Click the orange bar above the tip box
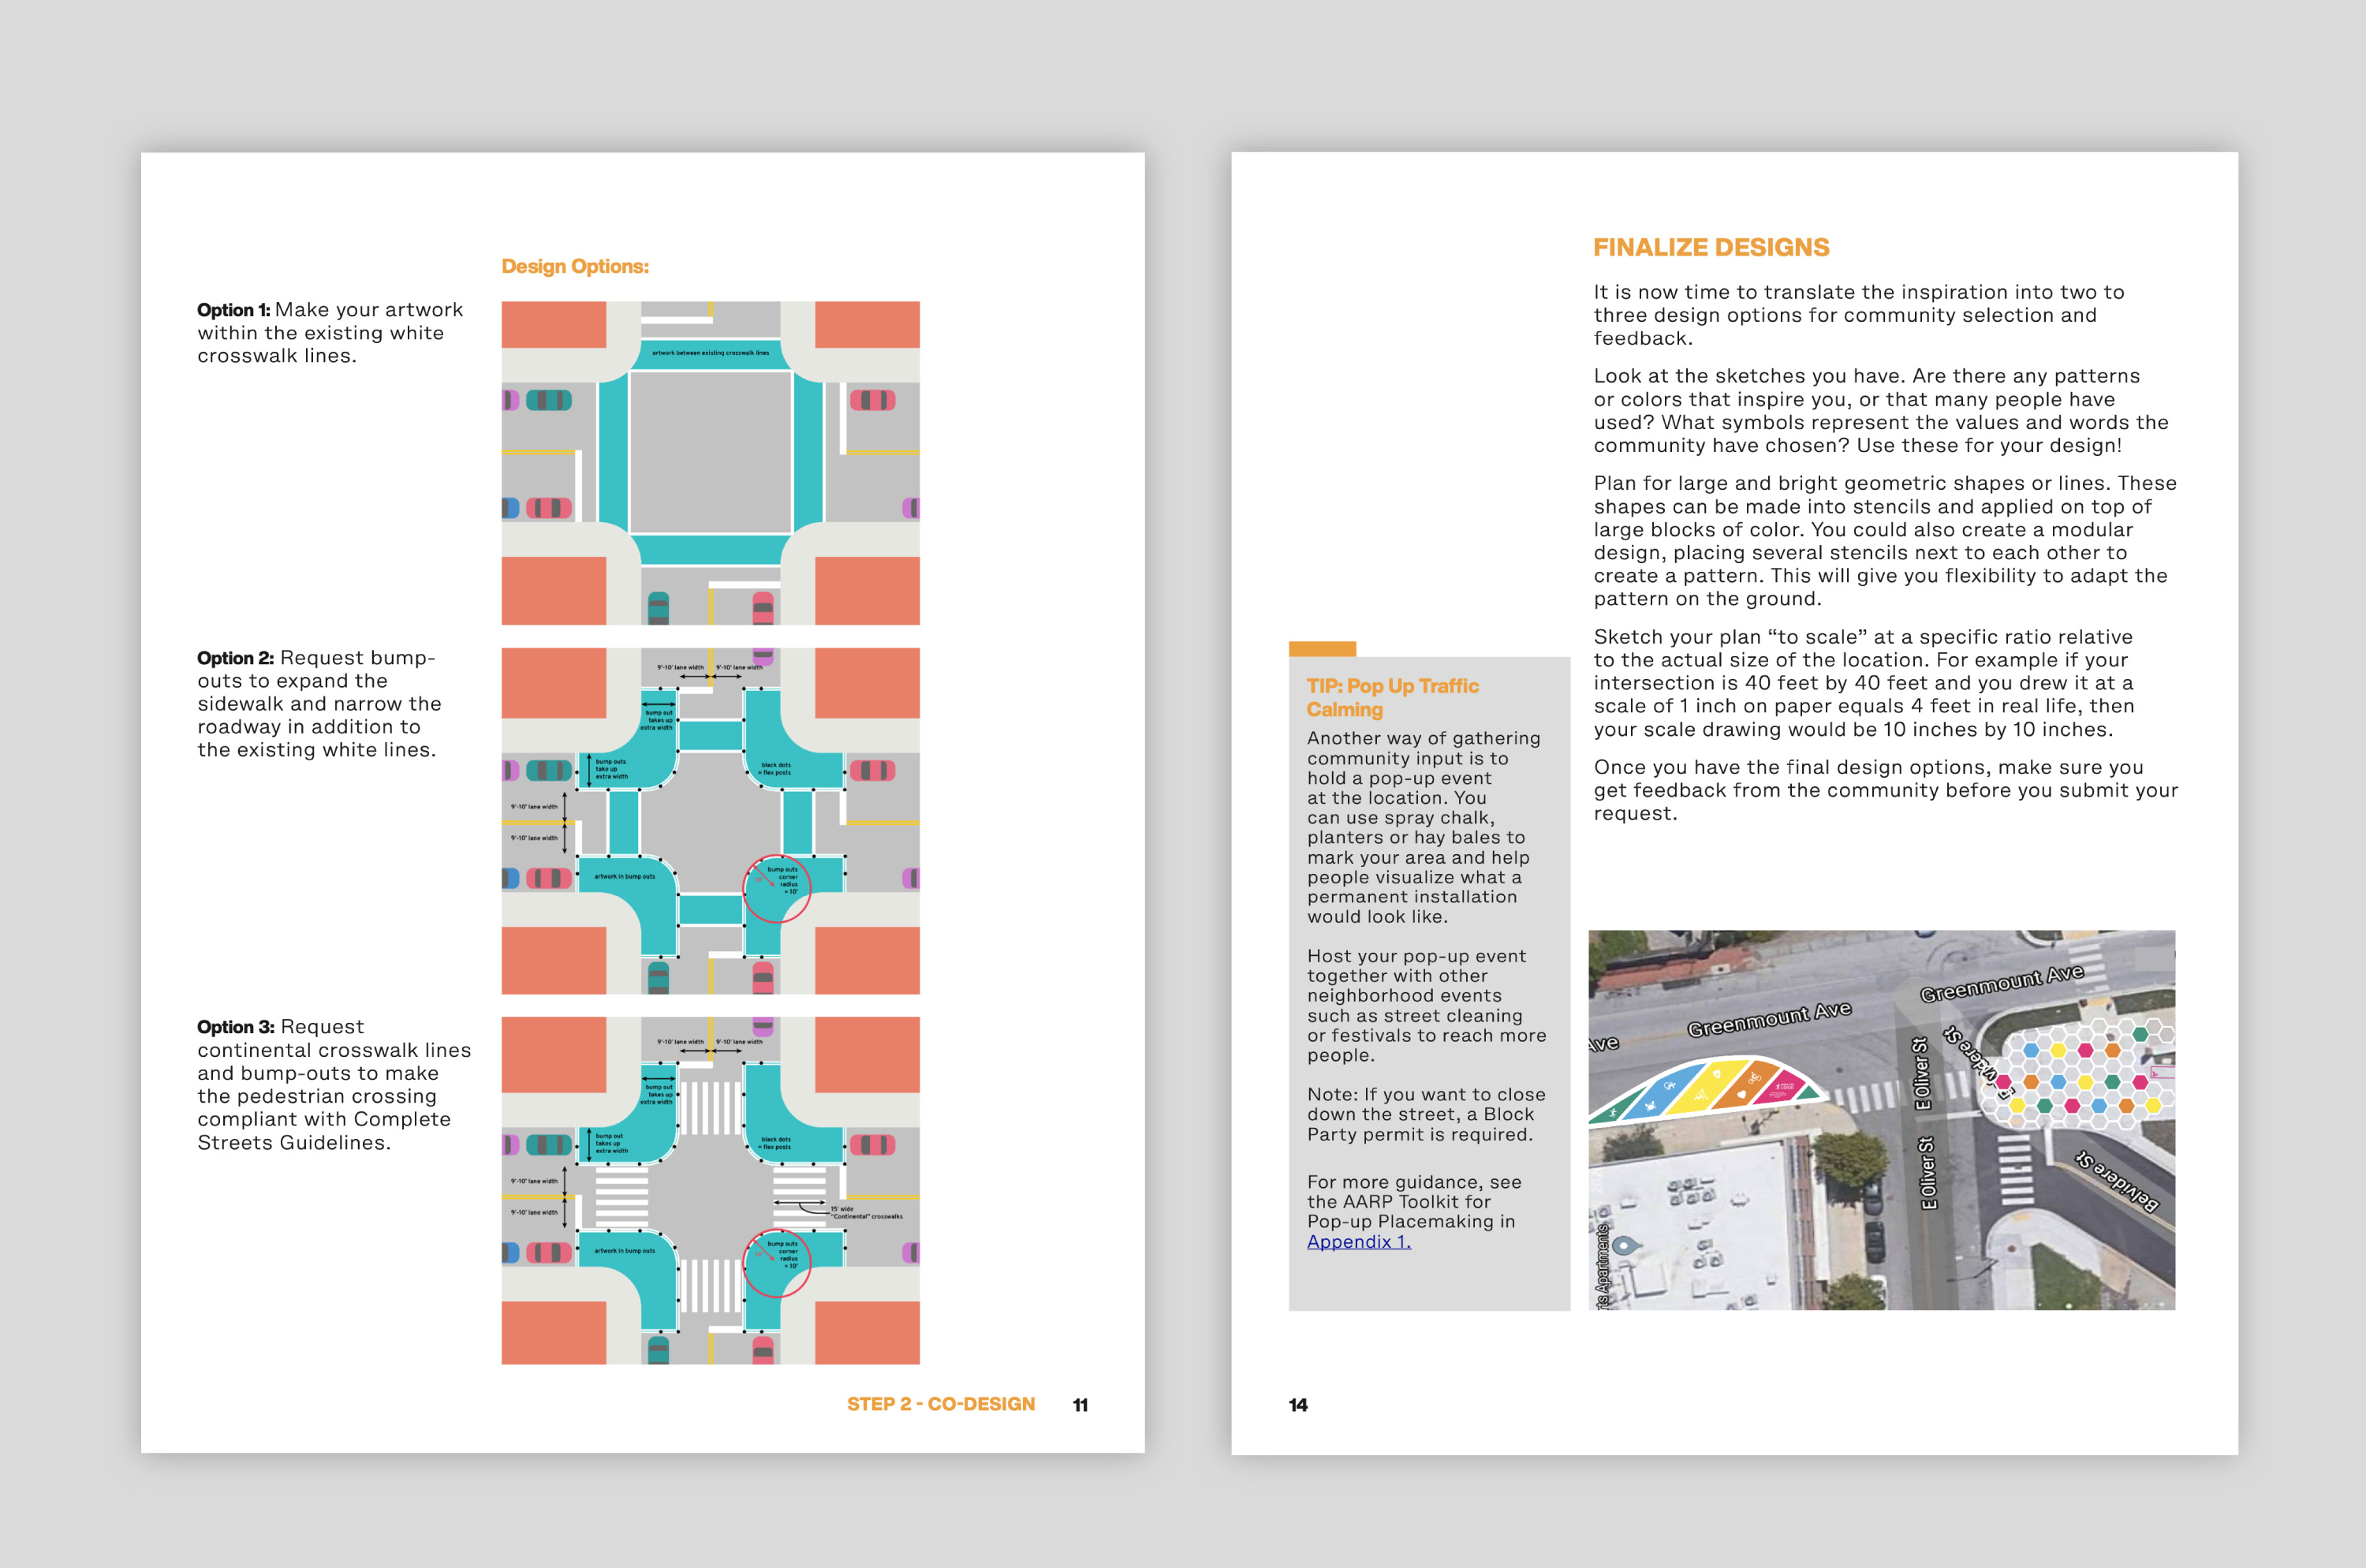2366x1568 pixels. pos(1322,649)
